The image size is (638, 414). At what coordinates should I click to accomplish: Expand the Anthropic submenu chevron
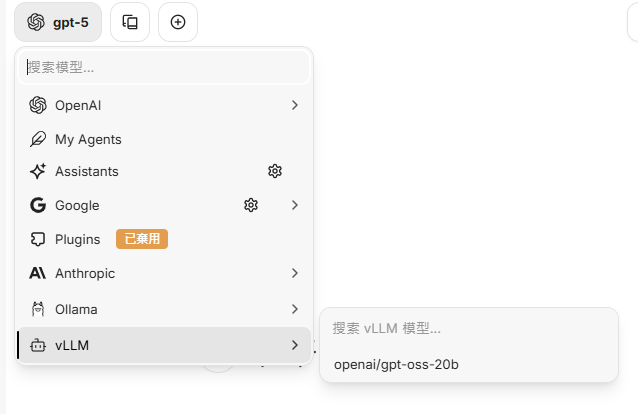pyautogui.click(x=294, y=273)
